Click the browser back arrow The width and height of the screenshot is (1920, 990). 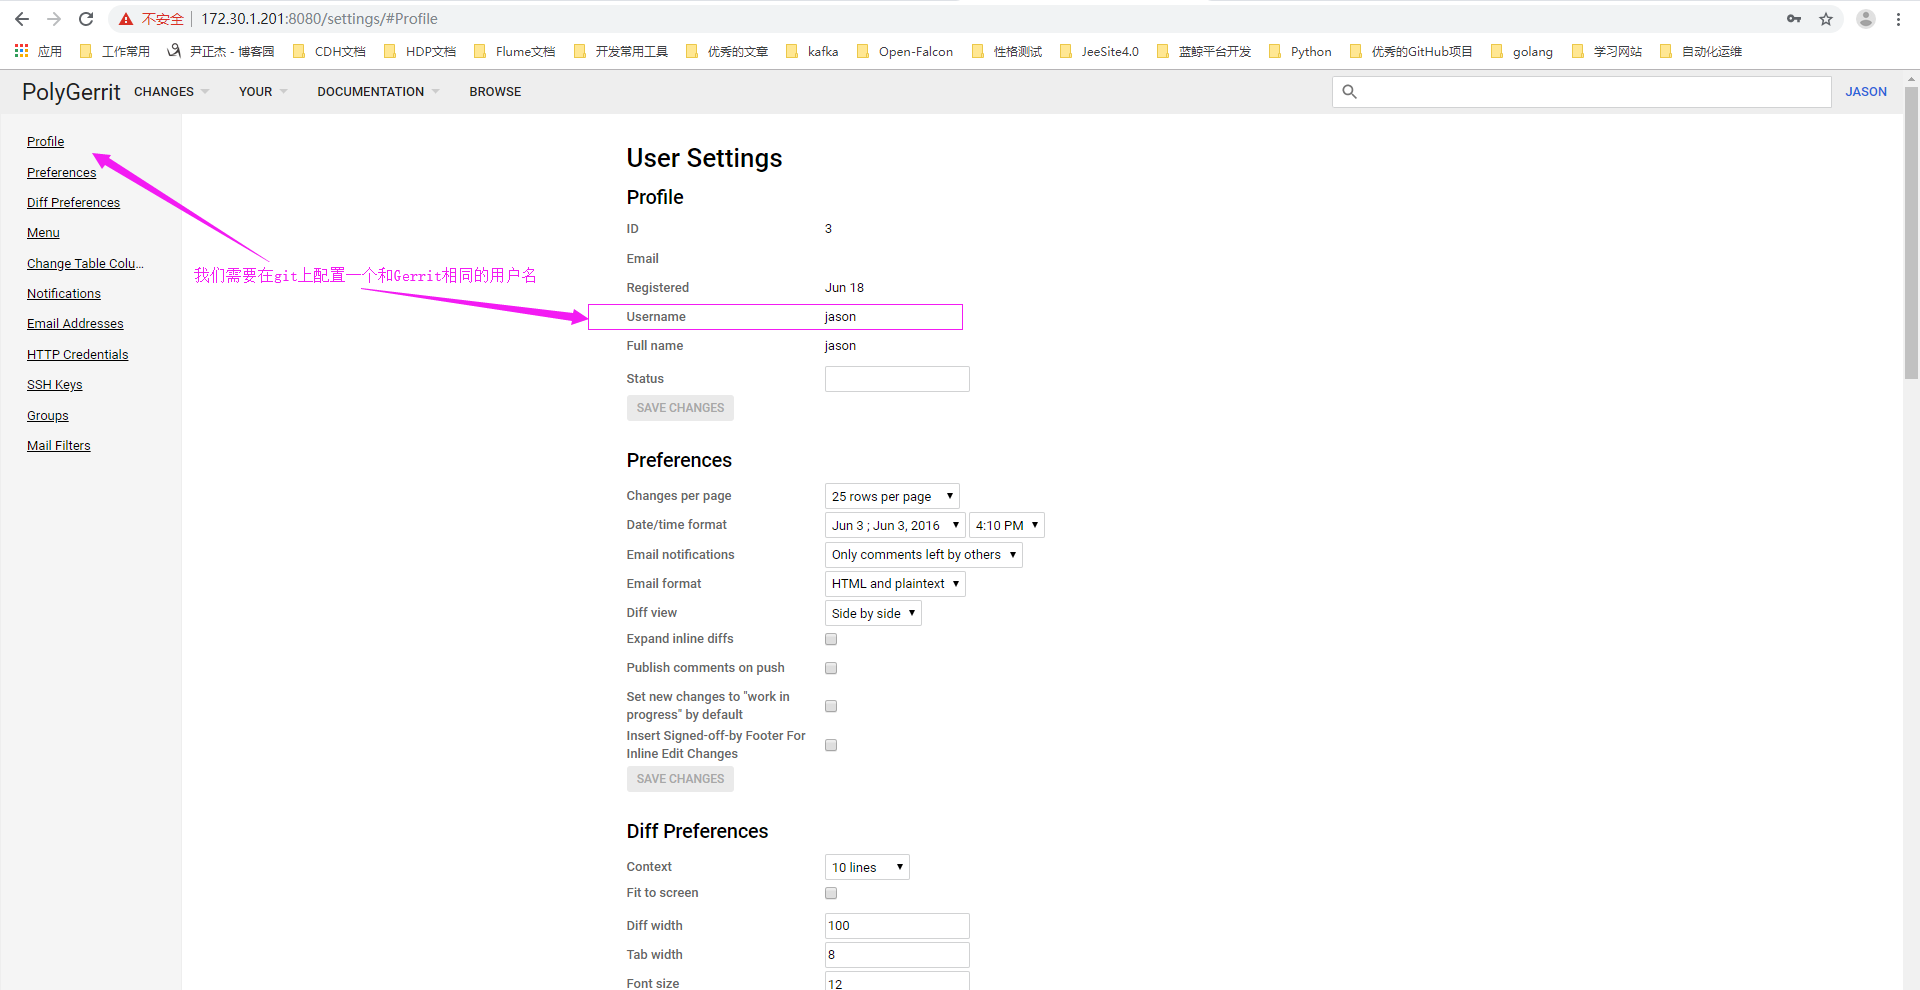tap(22, 19)
